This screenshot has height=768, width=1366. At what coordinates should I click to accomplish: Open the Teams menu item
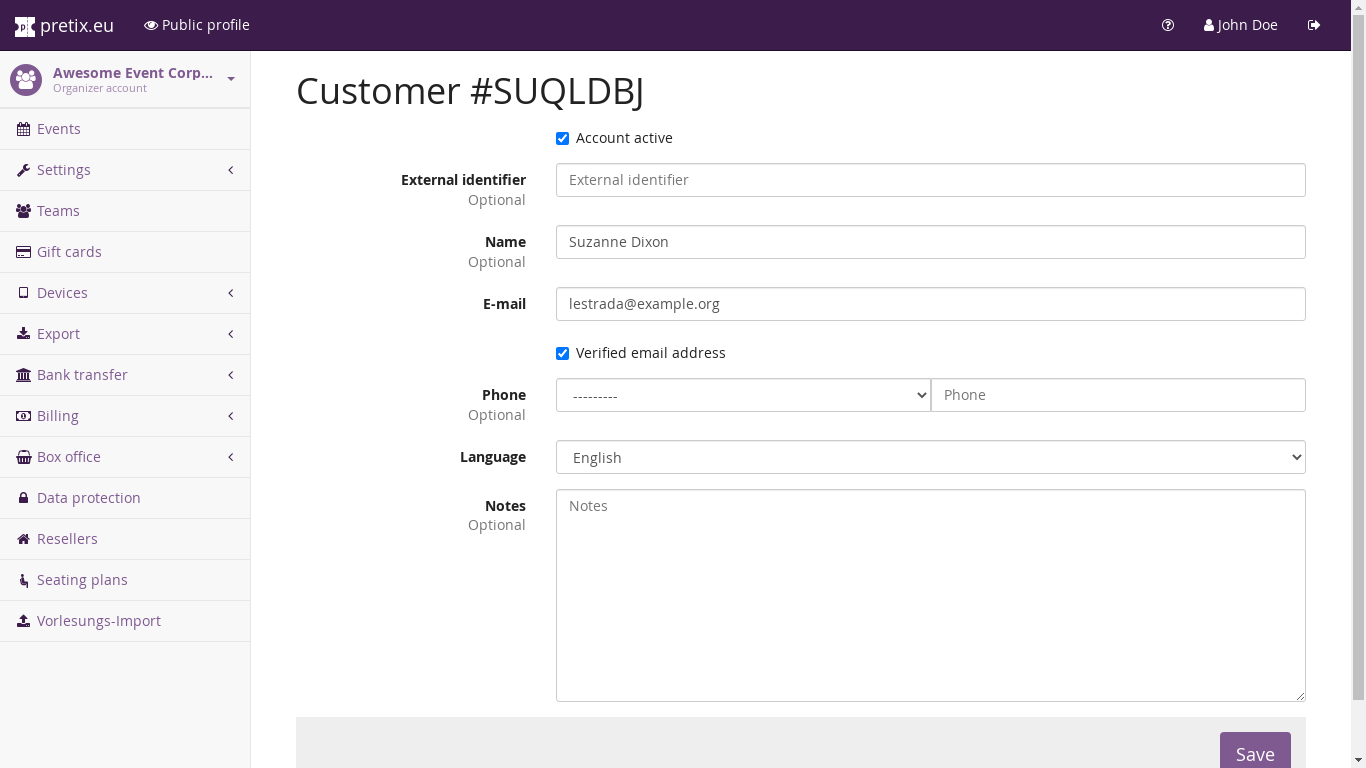click(x=58, y=211)
